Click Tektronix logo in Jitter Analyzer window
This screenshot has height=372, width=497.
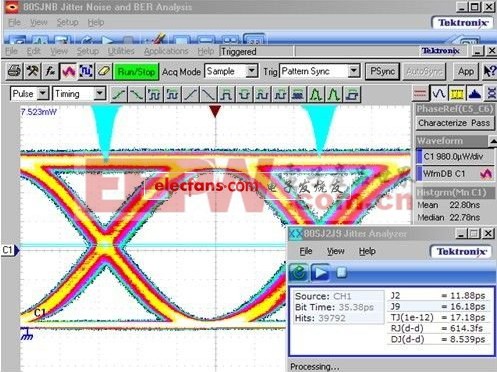(461, 252)
